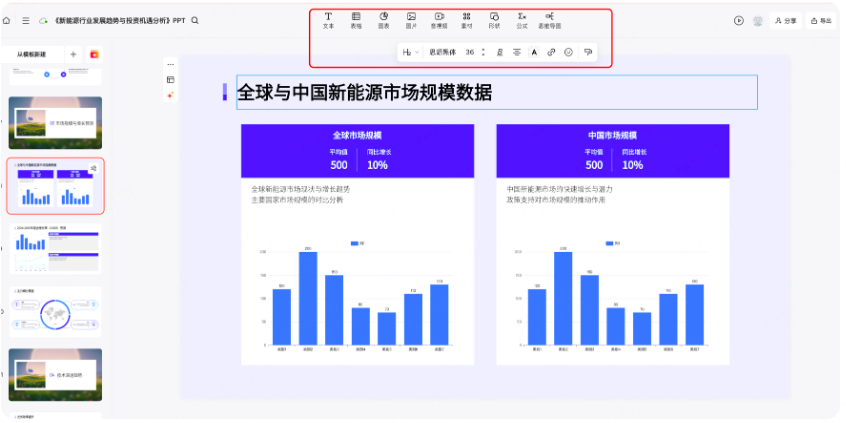The image size is (846, 423).
Task: Click the 政策支持对市场规模的推动作用 text line
Action: coord(556,200)
